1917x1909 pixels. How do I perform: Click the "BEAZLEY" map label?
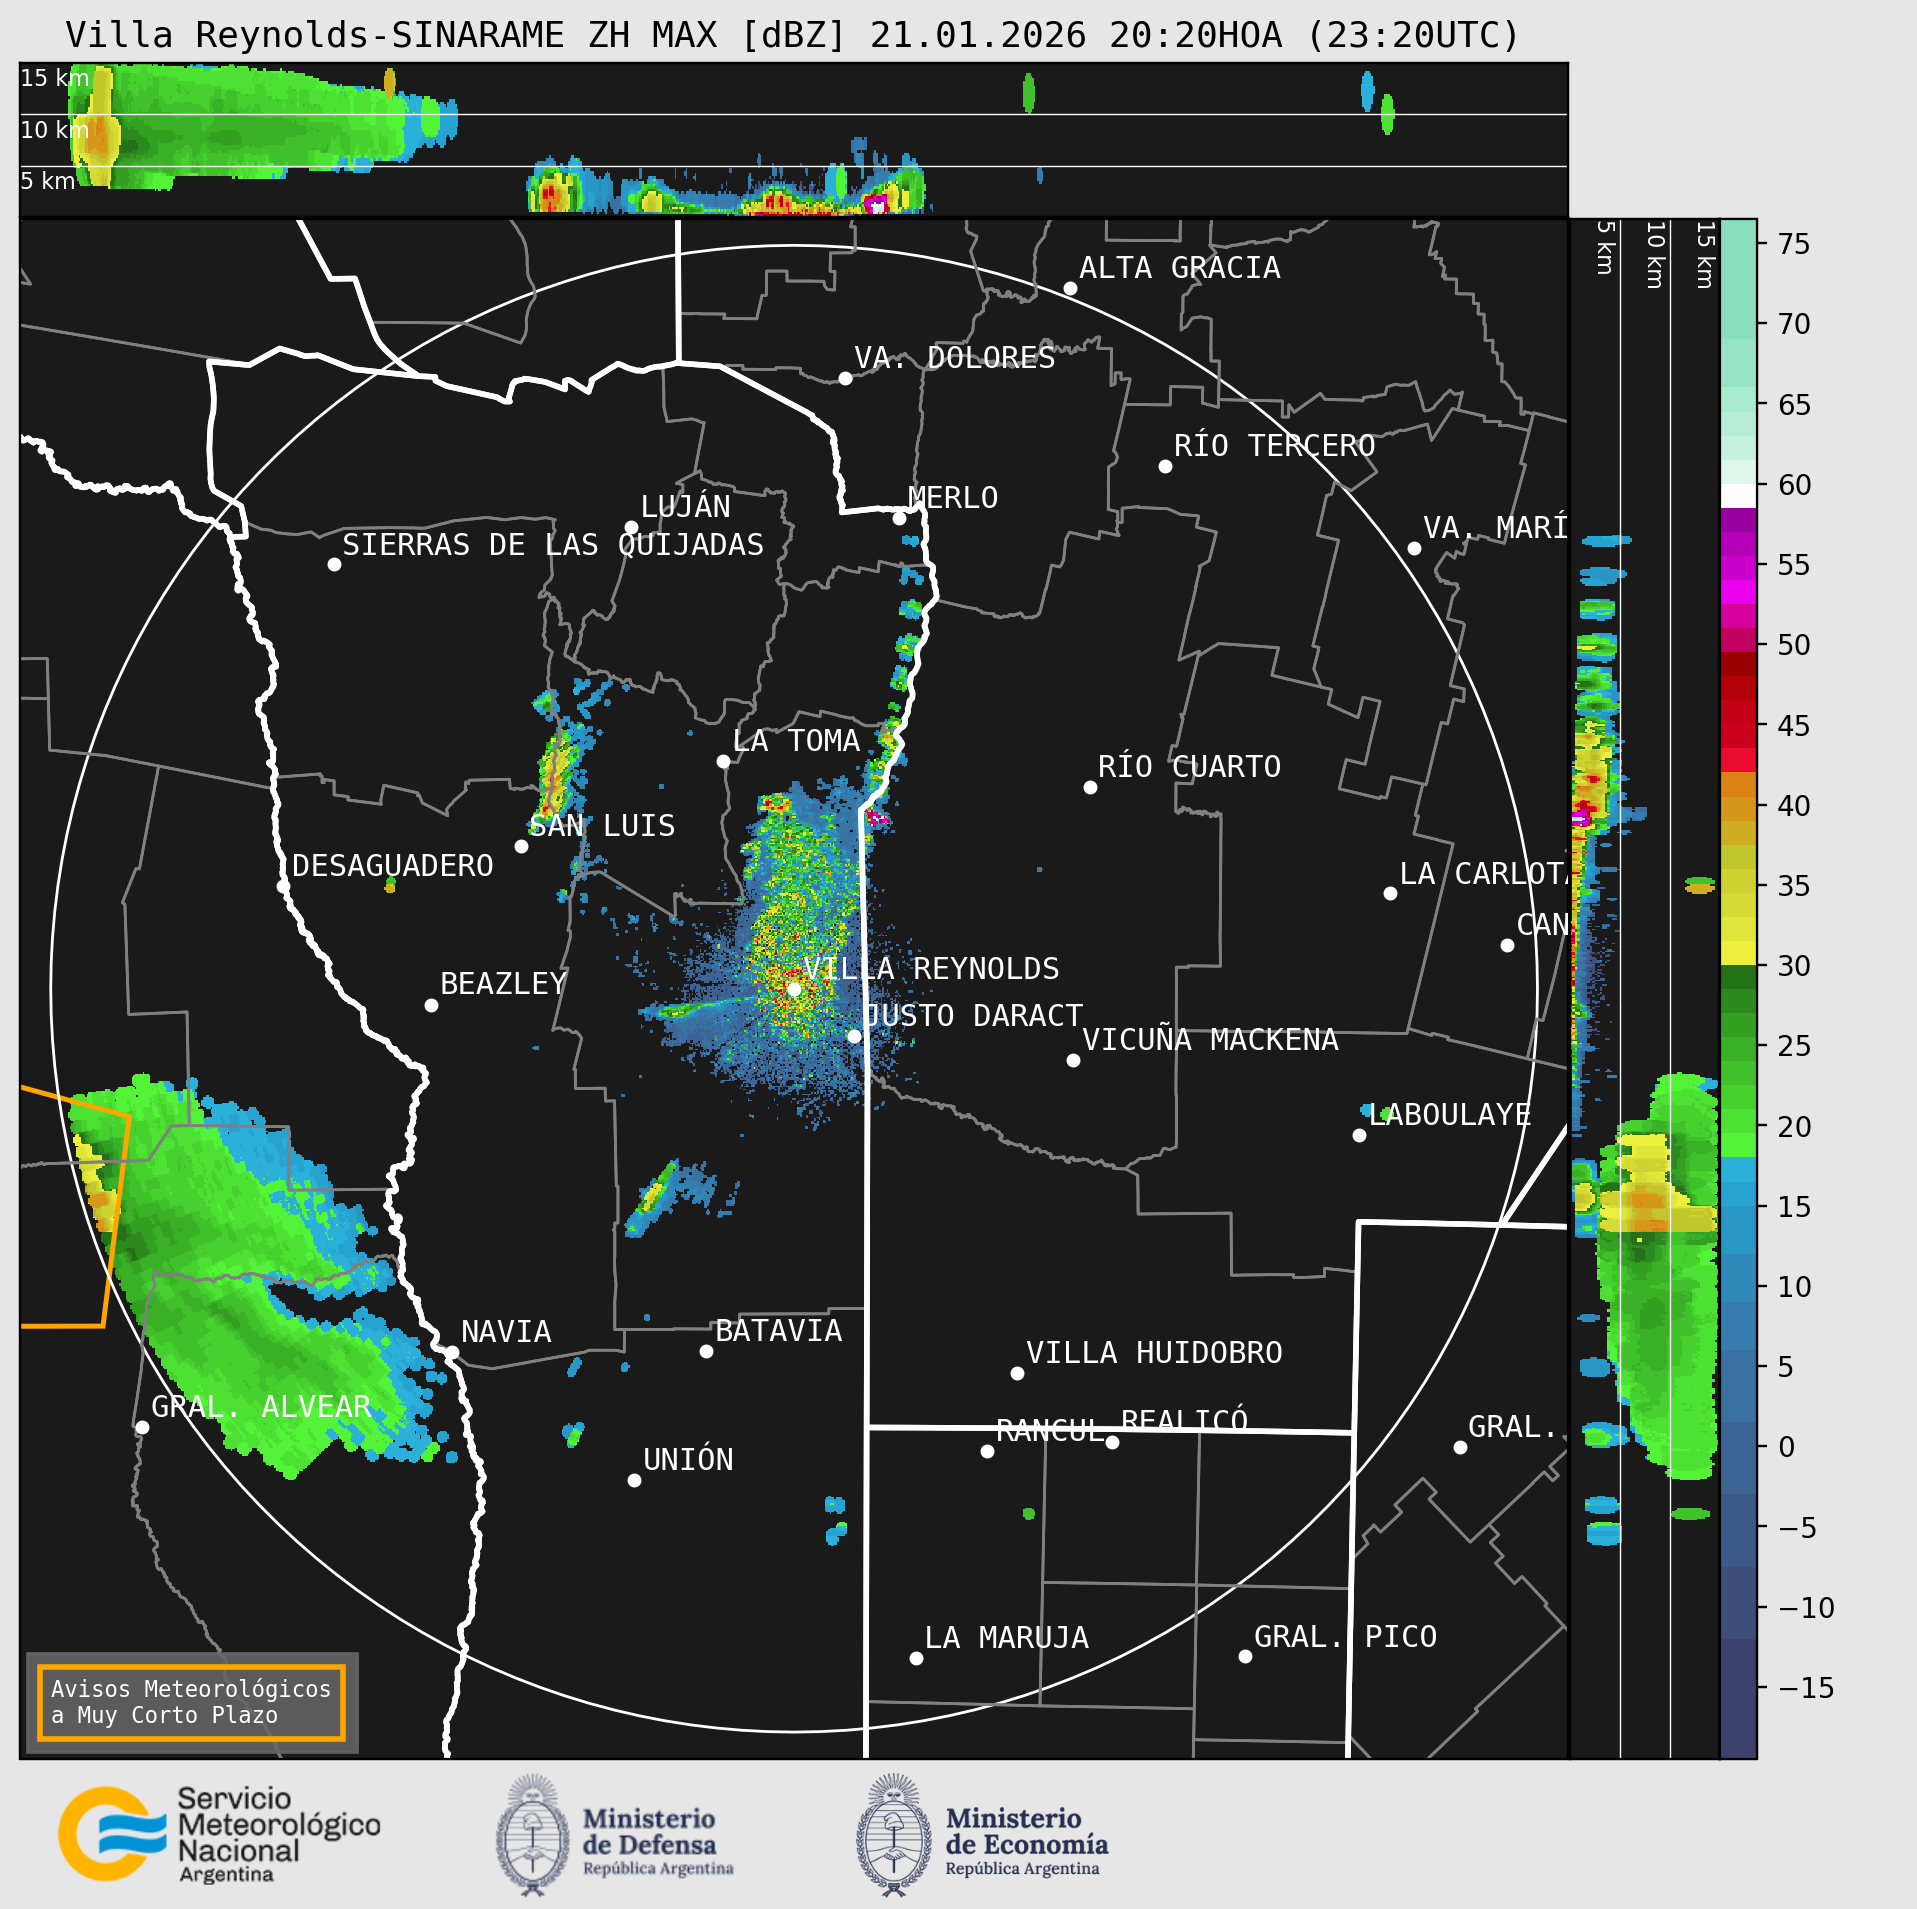pos(504,983)
